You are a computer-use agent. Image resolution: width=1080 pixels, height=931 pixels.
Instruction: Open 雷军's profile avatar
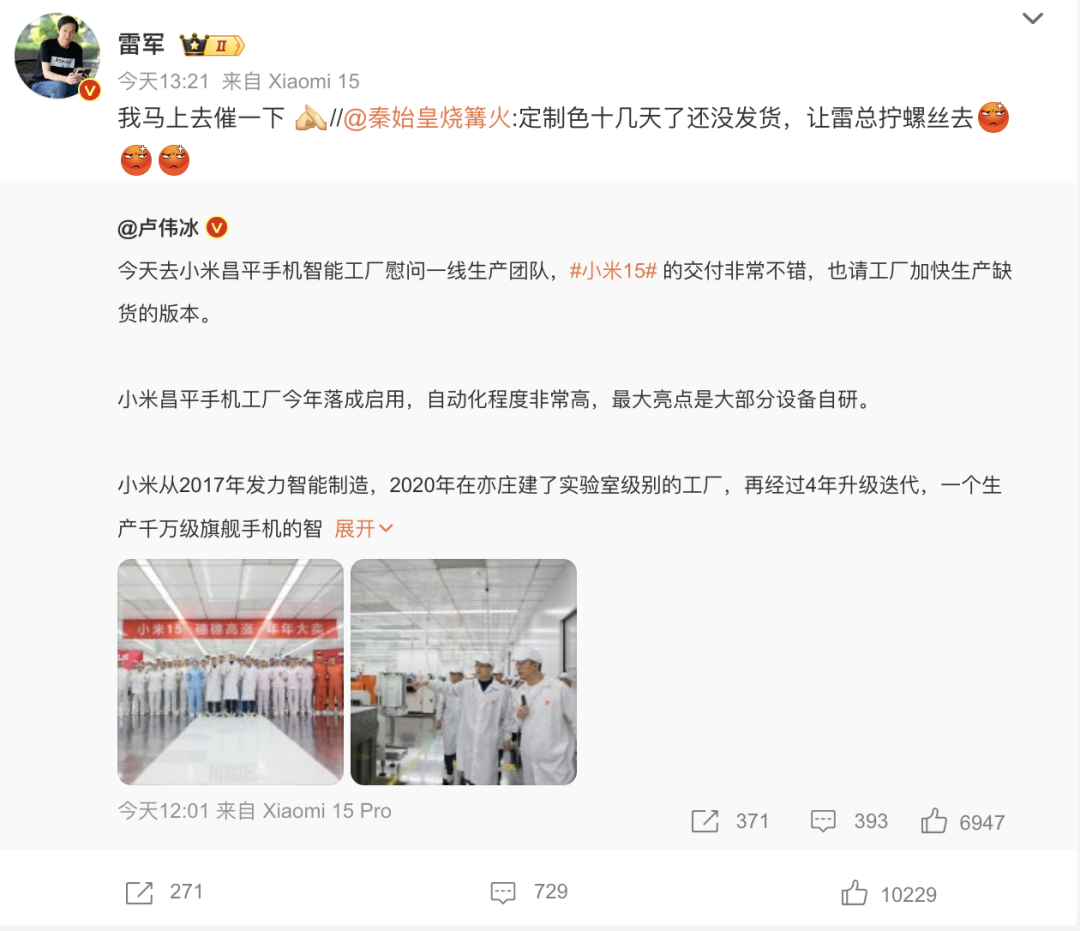point(57,56)
